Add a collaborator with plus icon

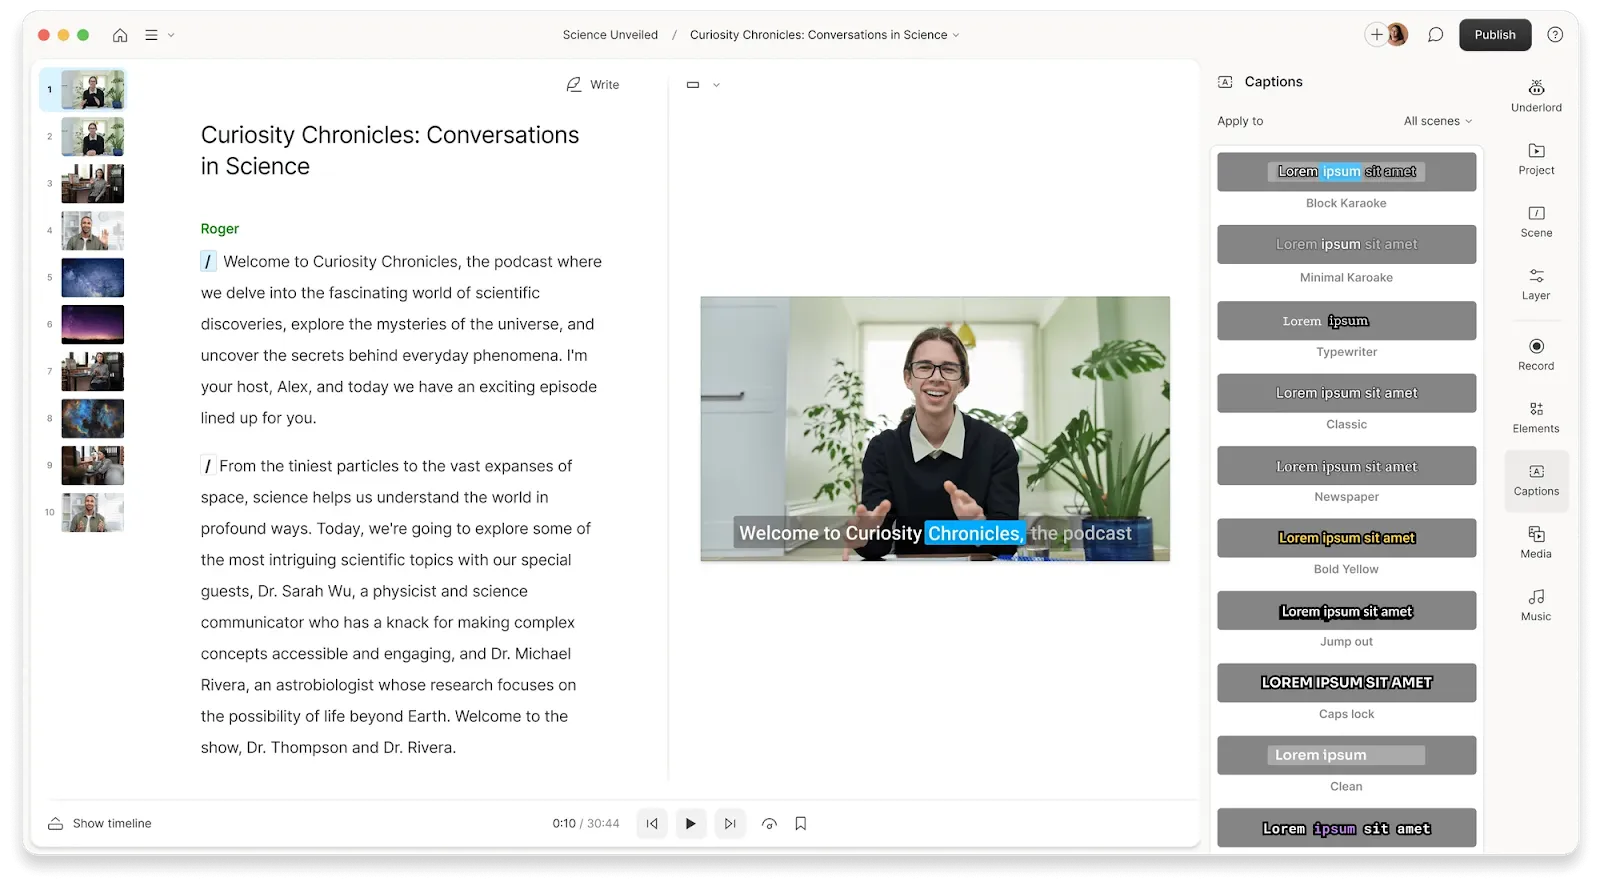click(x=1376, y=35)
